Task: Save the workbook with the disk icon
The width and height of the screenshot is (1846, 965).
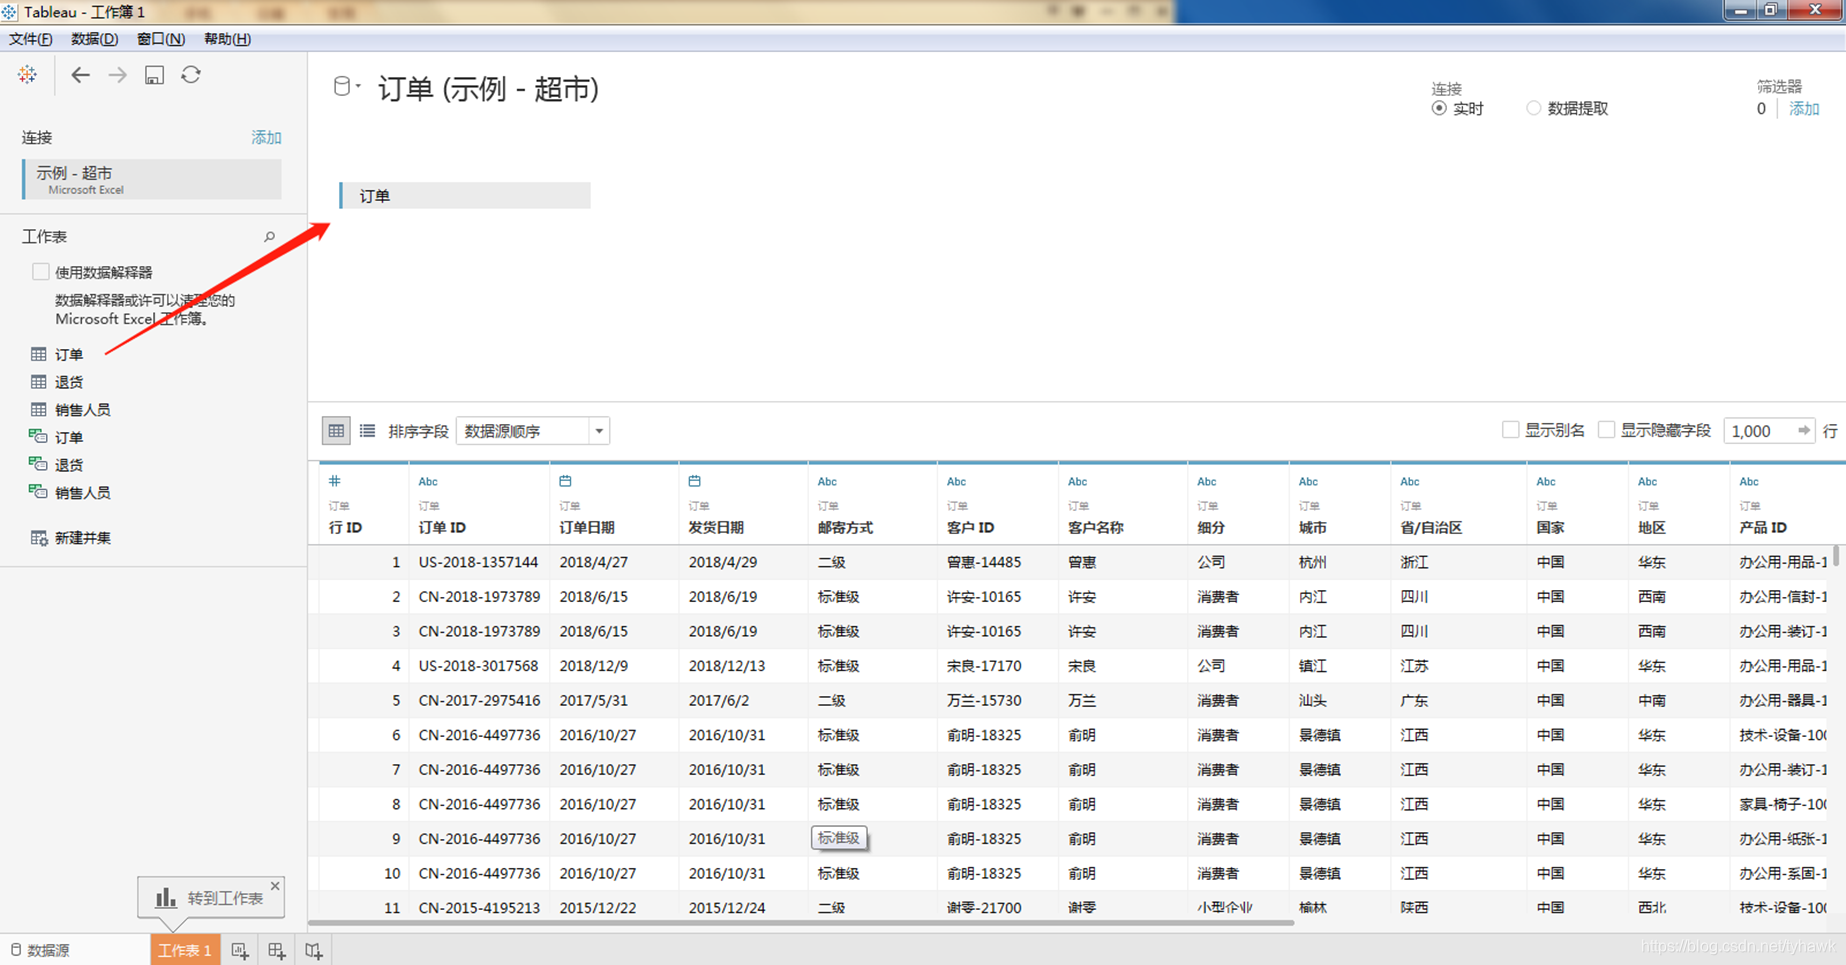Action: coord(154,75)
